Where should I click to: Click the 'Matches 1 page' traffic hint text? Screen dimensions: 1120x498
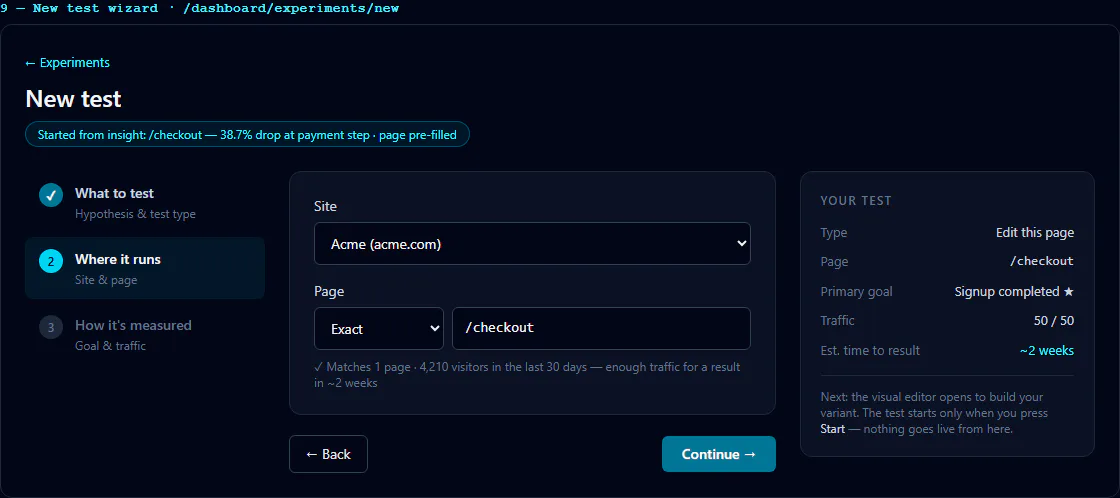[527, 375]
